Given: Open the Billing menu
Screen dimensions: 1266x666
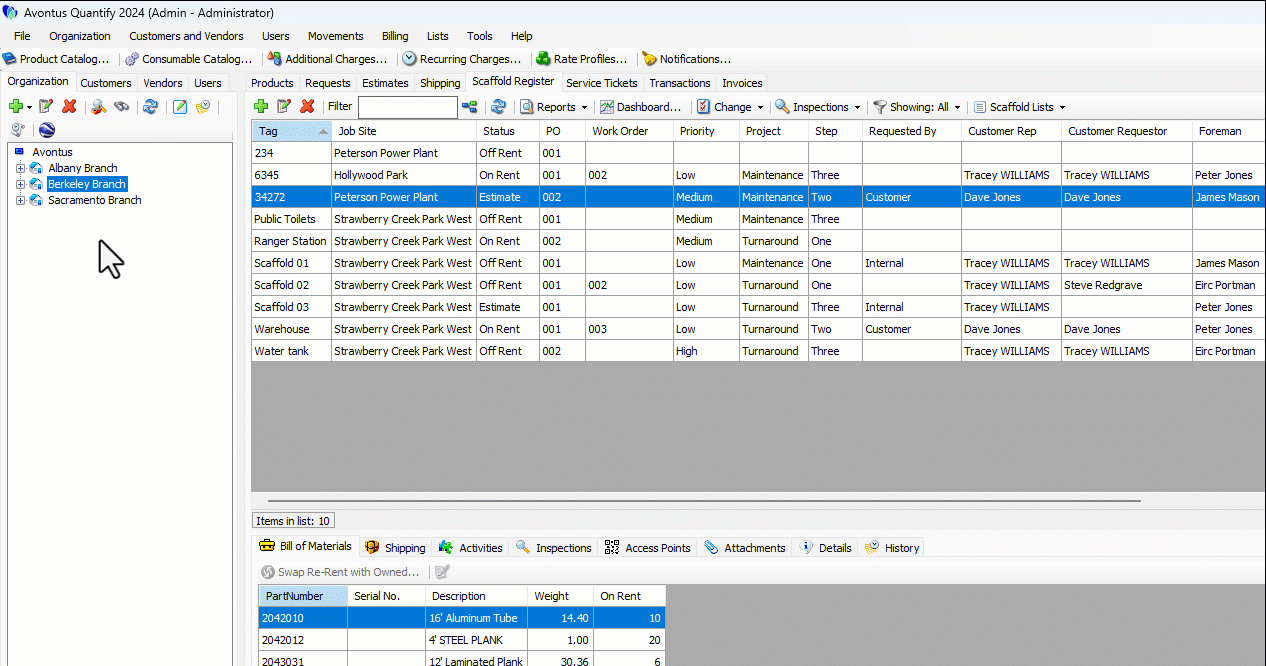Looking at the screenshot, I should coord(395,36).
